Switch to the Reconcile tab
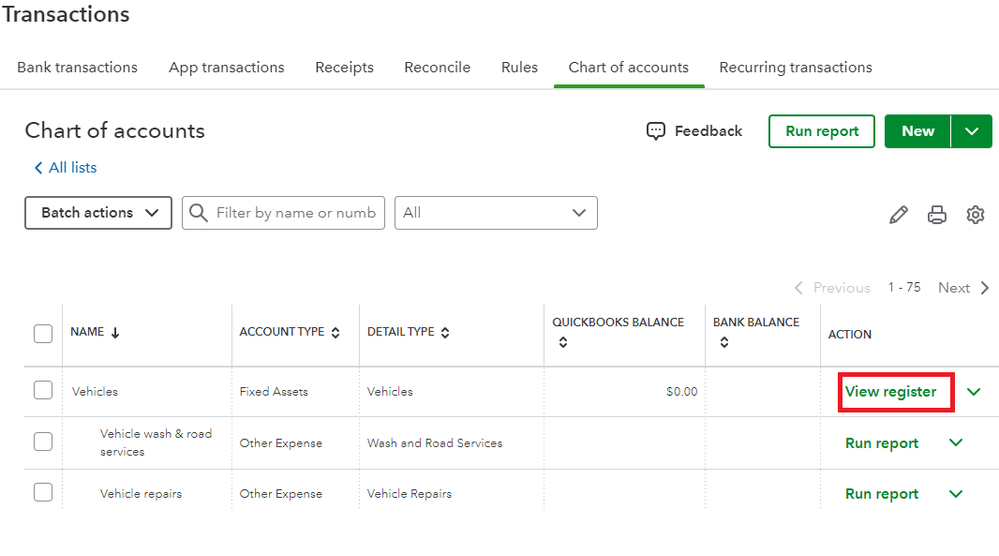 coord(437,68)
